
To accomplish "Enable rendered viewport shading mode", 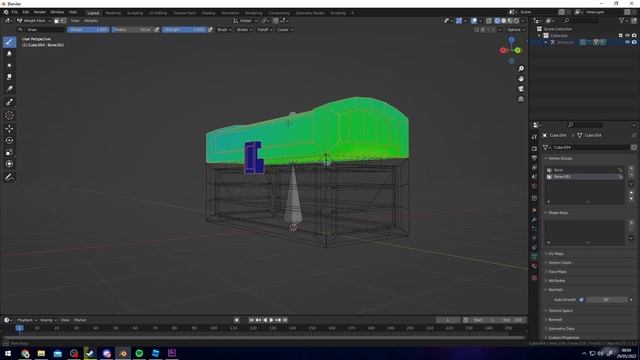I will (x=516, y=20).
